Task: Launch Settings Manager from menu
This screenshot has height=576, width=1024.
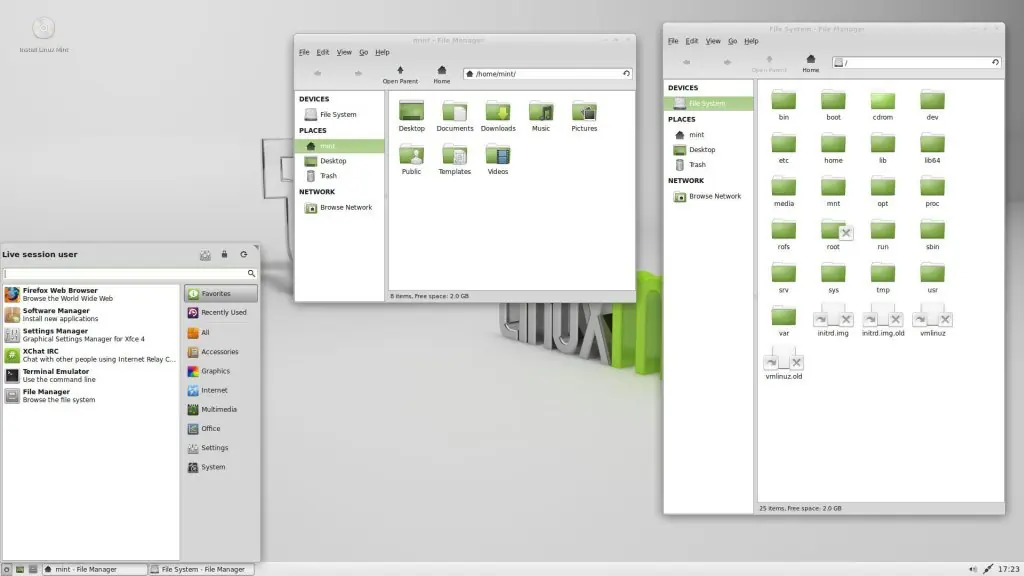Action: pos(91,335)
